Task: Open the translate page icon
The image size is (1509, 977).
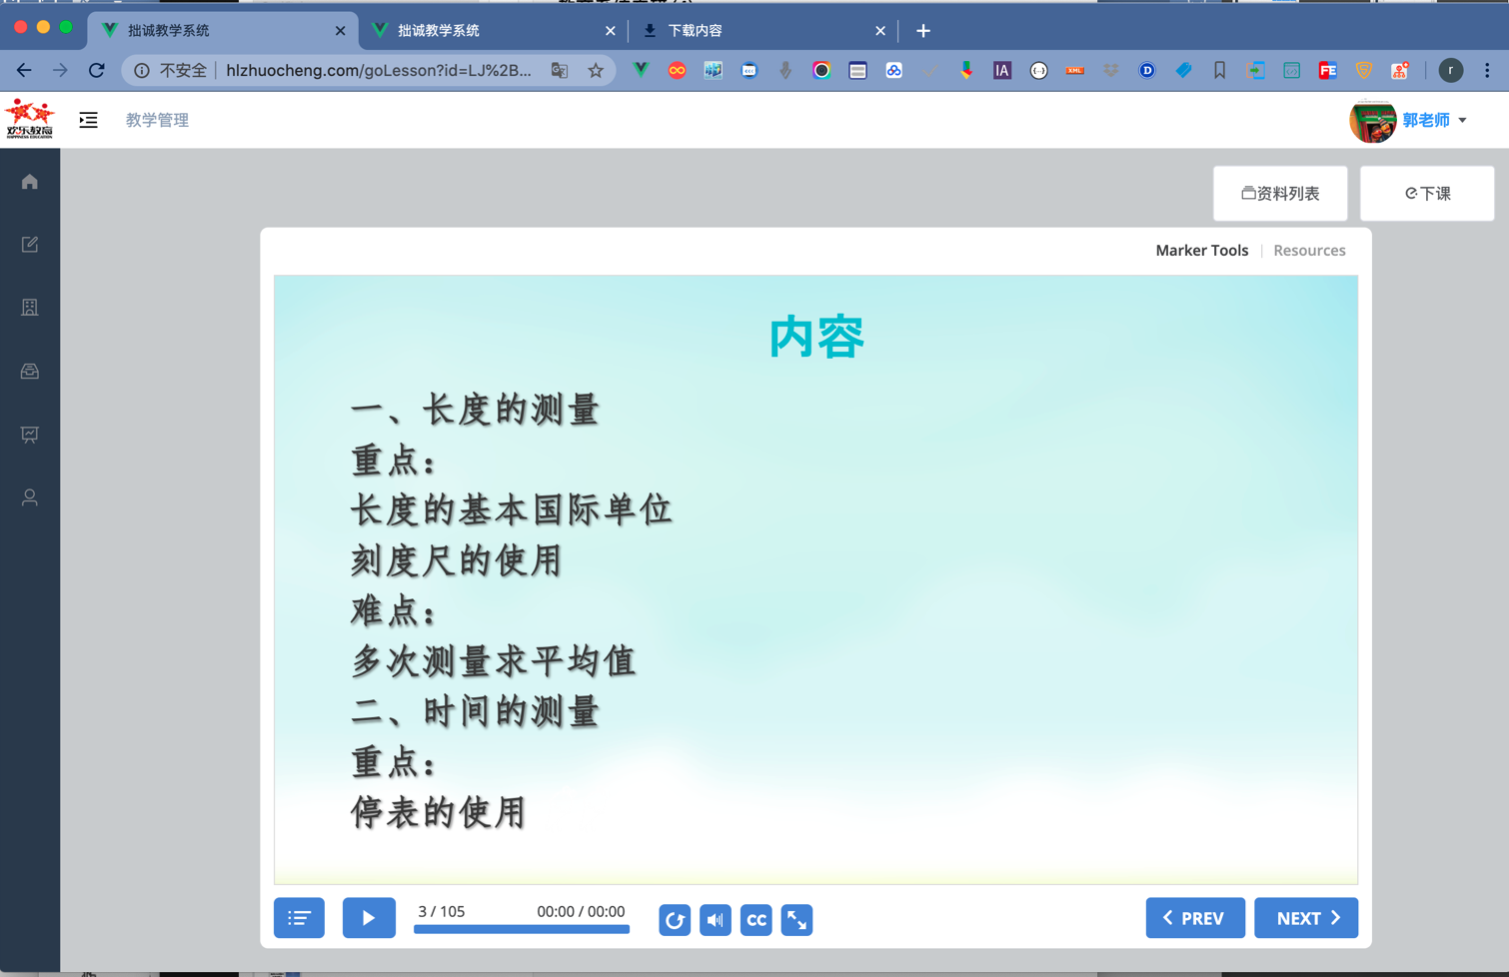Action: pos(560,70)
